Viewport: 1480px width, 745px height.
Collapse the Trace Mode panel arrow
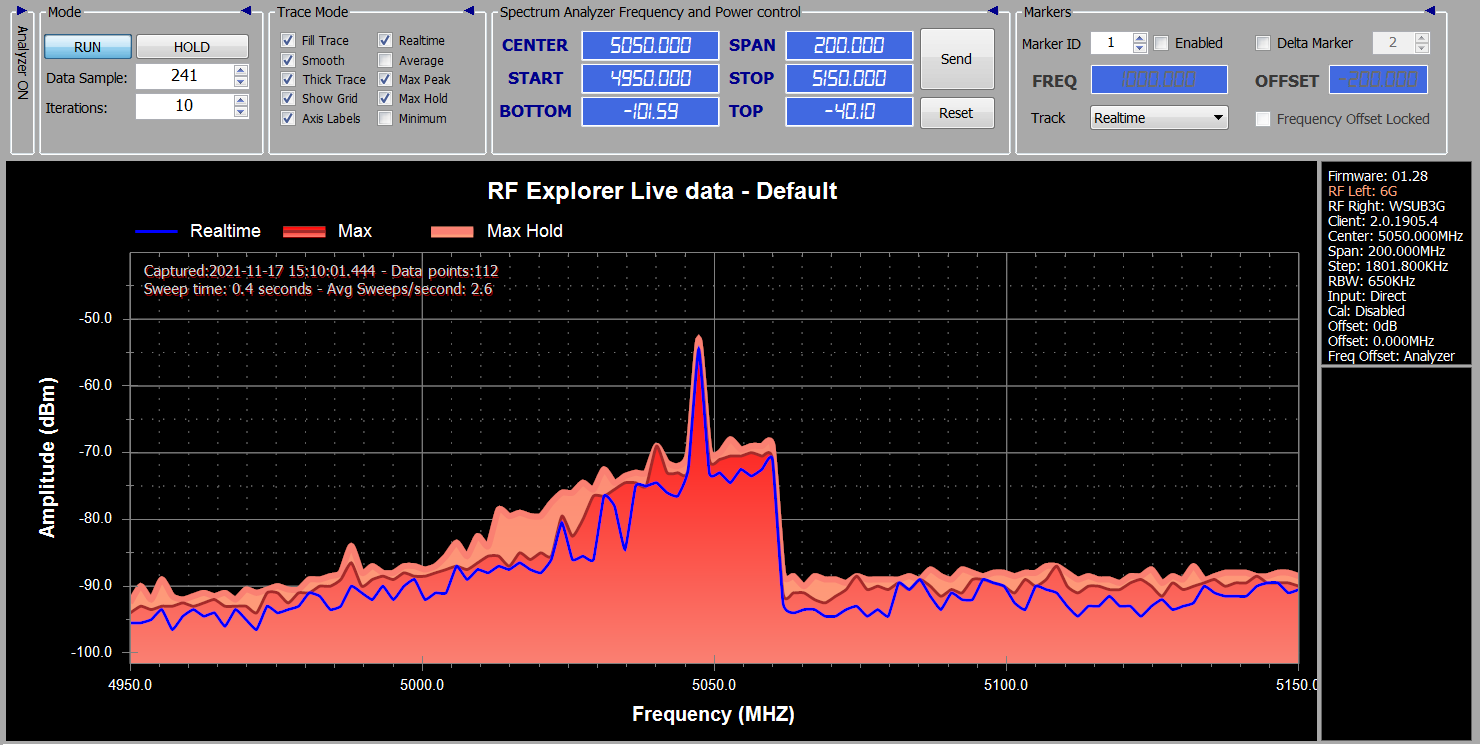469,11
